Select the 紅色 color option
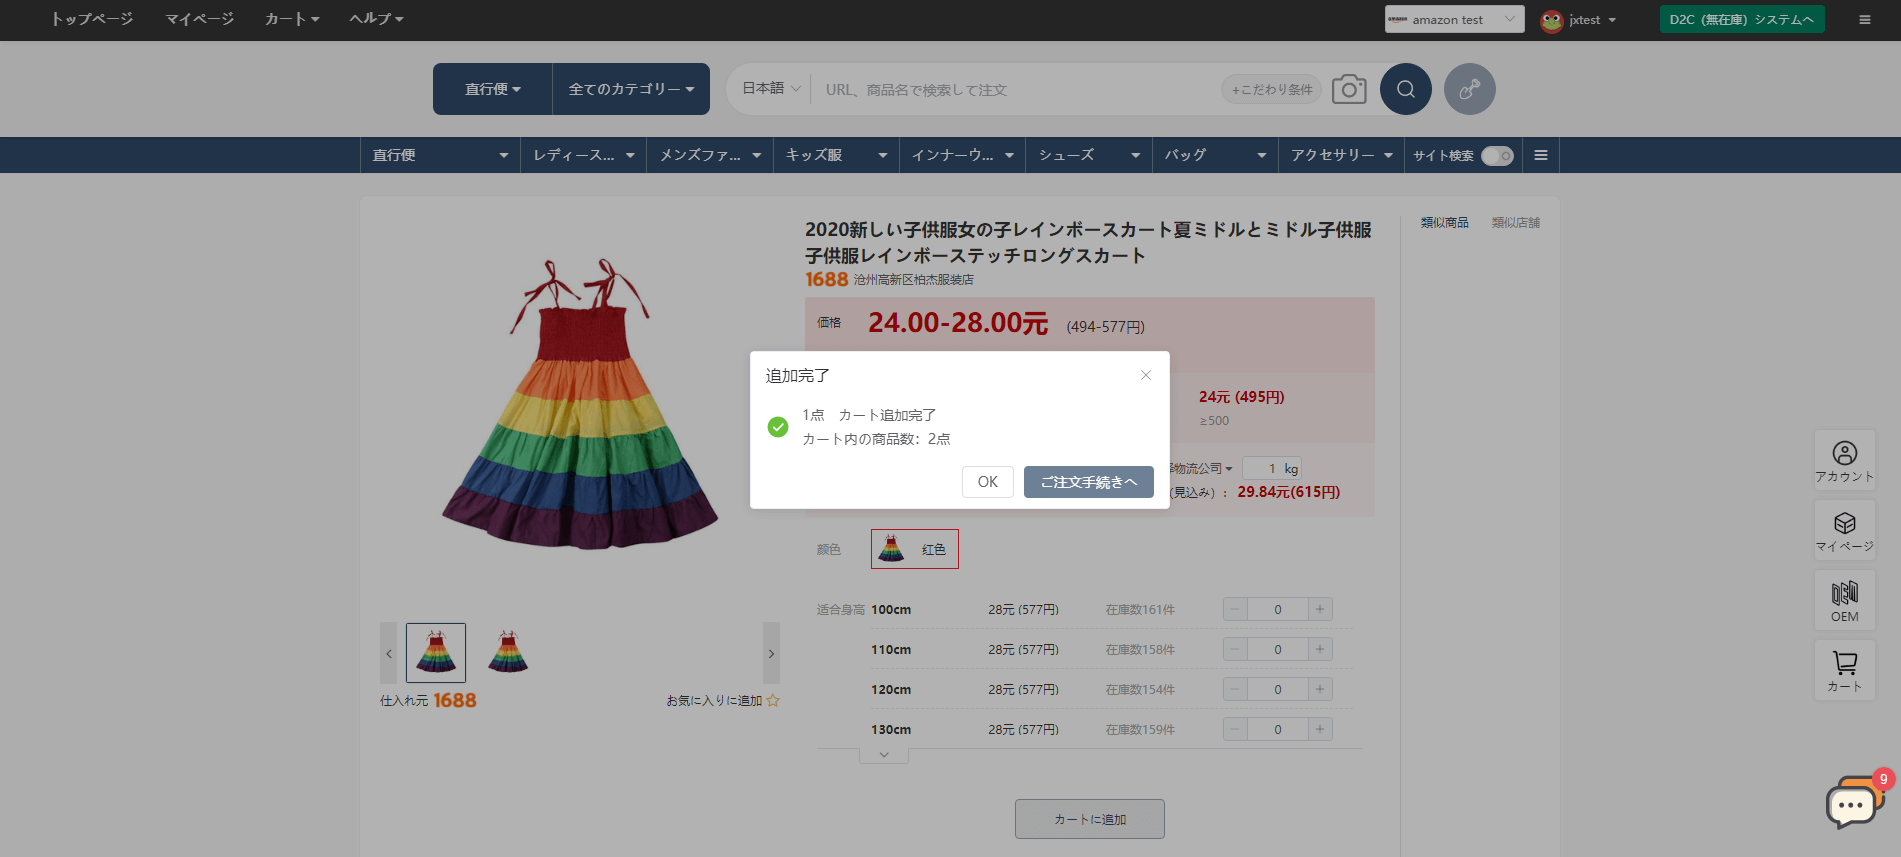 click(914, 549)
